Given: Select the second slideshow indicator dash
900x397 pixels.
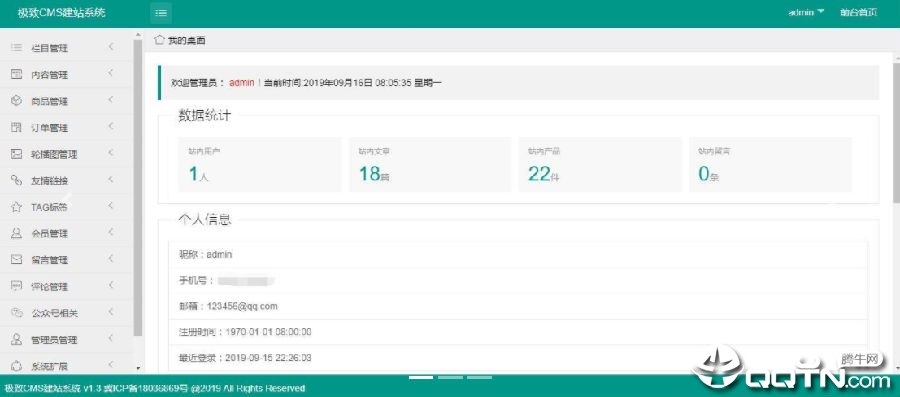Looking at the screenshot, I should point(450,377).
